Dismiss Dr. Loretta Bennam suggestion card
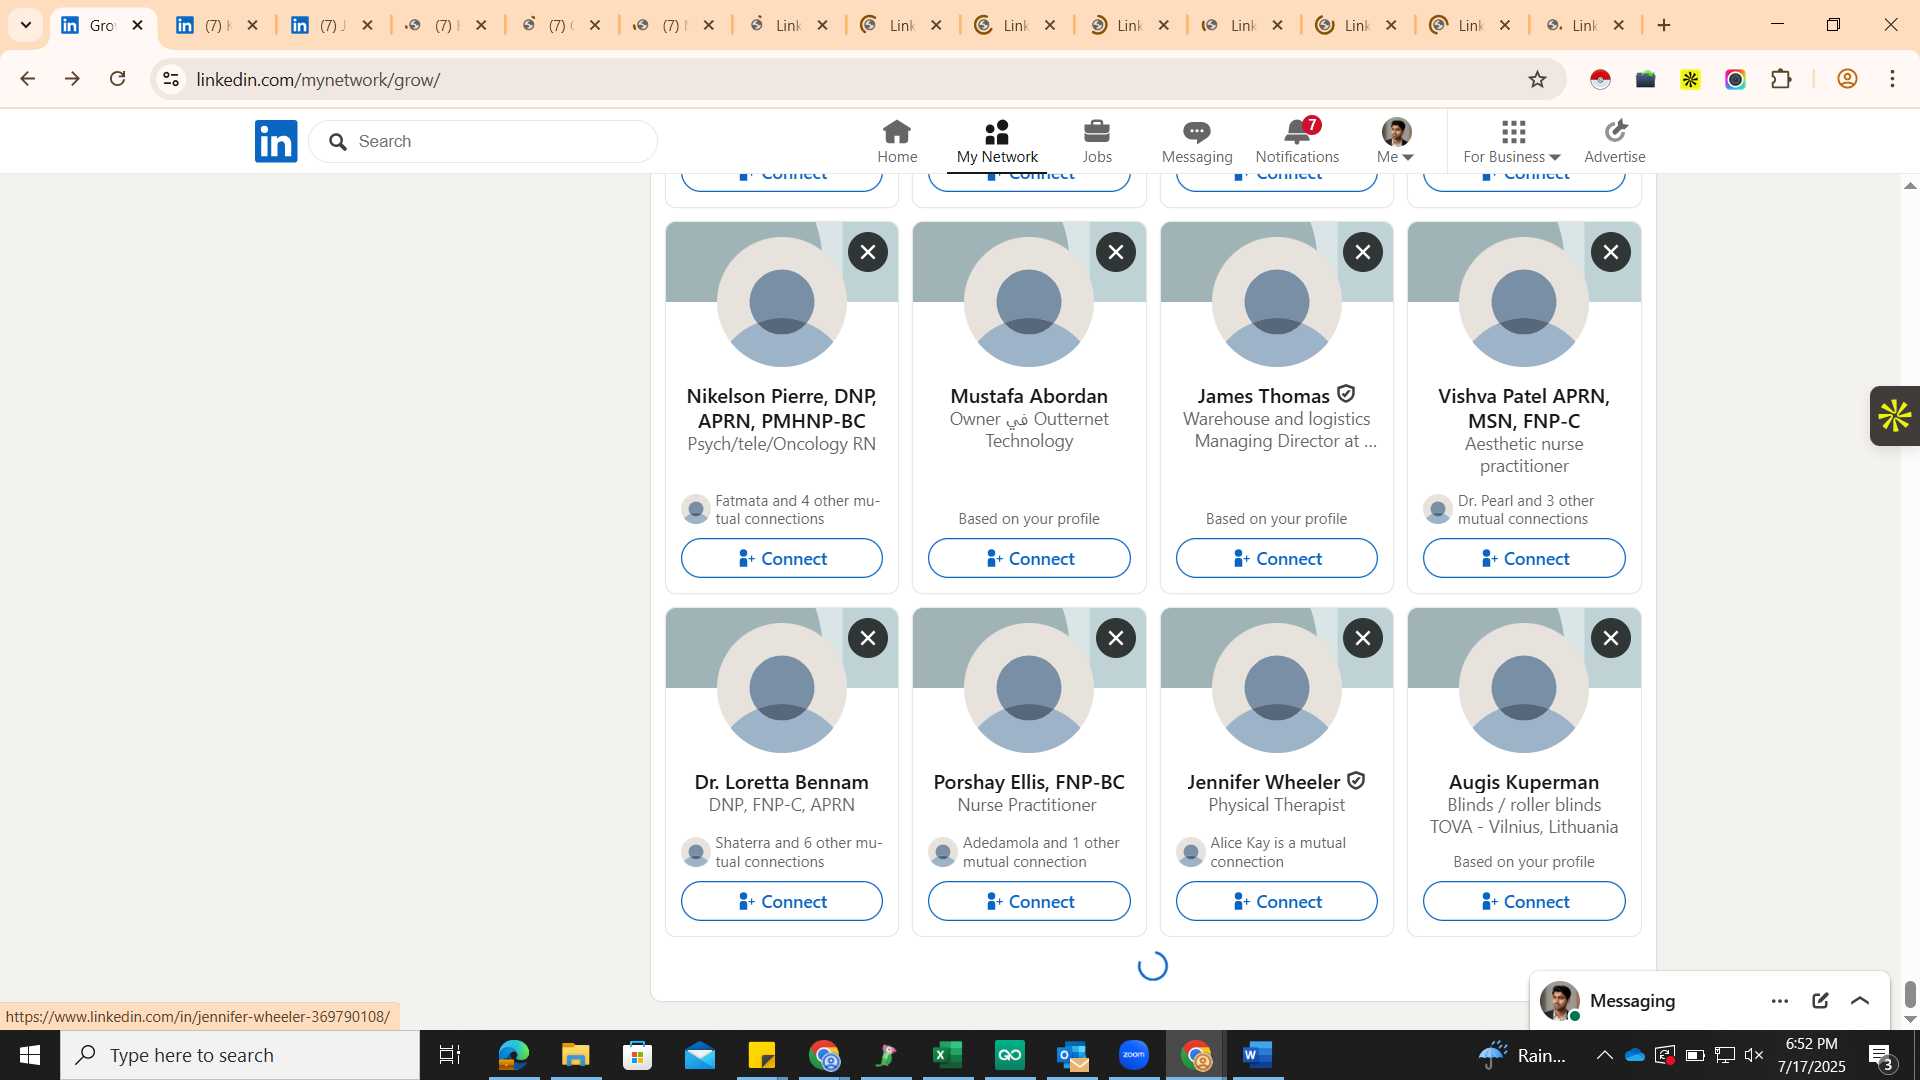Image resolution: width=1920 pixels, height=1080 pixels. click(x=868, y=638)
